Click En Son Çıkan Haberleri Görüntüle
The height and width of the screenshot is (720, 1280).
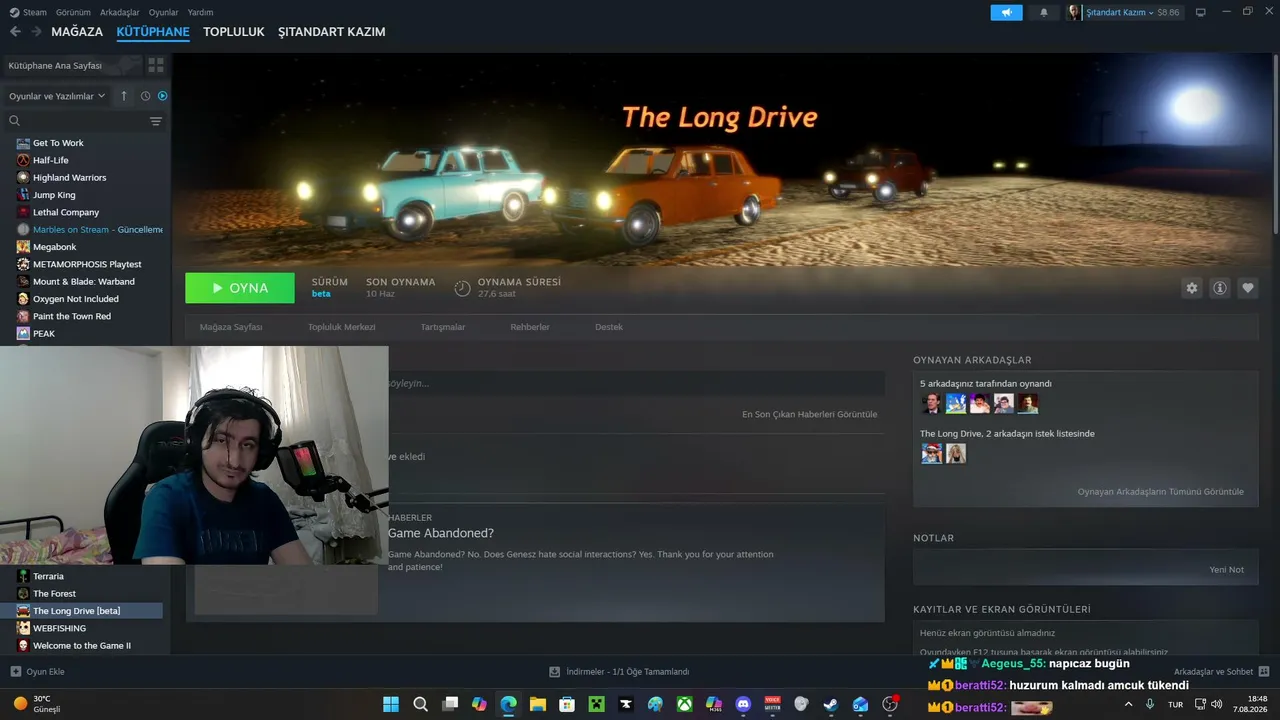(x=810, y=414)
